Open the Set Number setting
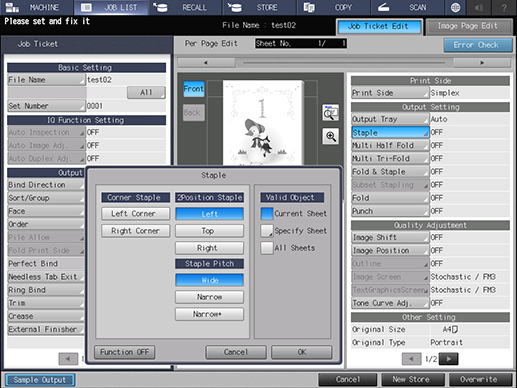 tap(46, 106)
